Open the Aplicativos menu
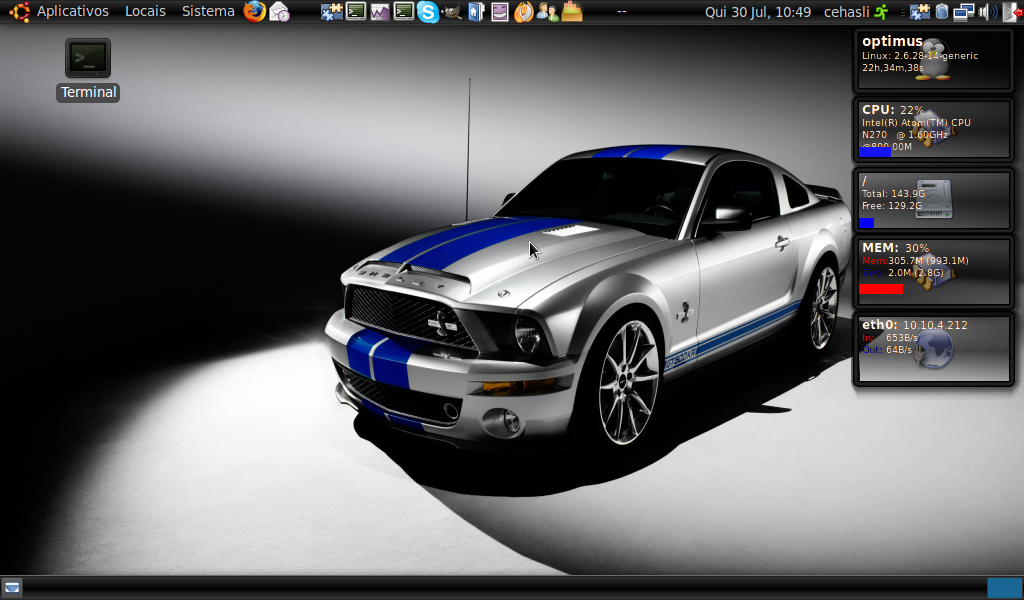 click(x=72, y=11)
